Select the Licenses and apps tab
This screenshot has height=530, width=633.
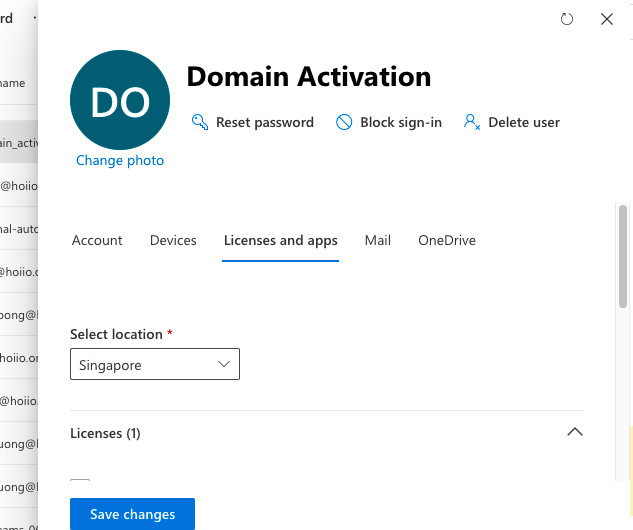coord(281,240)
